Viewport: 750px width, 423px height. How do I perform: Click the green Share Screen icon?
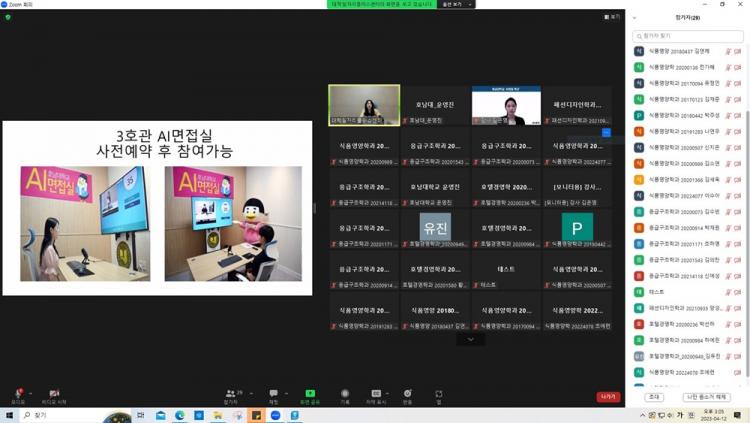tap(310, 394)
